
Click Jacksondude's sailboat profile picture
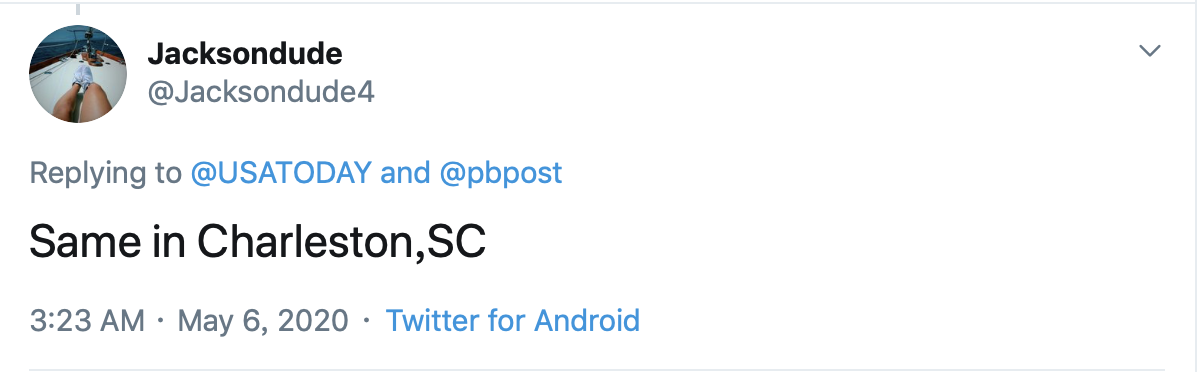click(x=78, y=74)
